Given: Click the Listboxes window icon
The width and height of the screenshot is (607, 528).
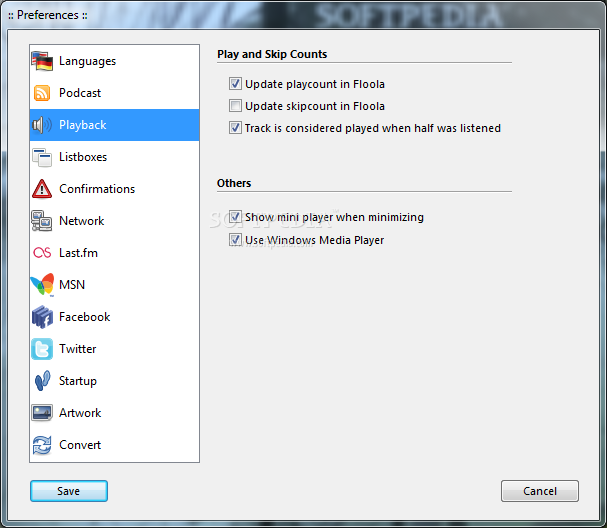Looking at the screenshot, I should tap(42, 157).
